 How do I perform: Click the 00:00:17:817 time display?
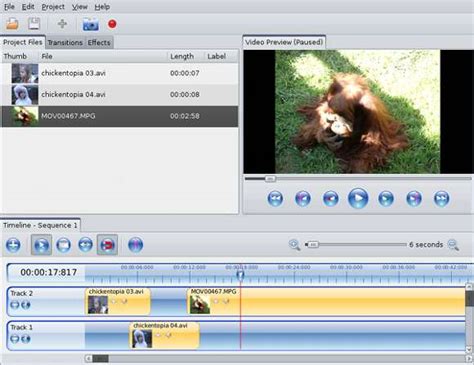pyautogui.click(x=49, y=273)
